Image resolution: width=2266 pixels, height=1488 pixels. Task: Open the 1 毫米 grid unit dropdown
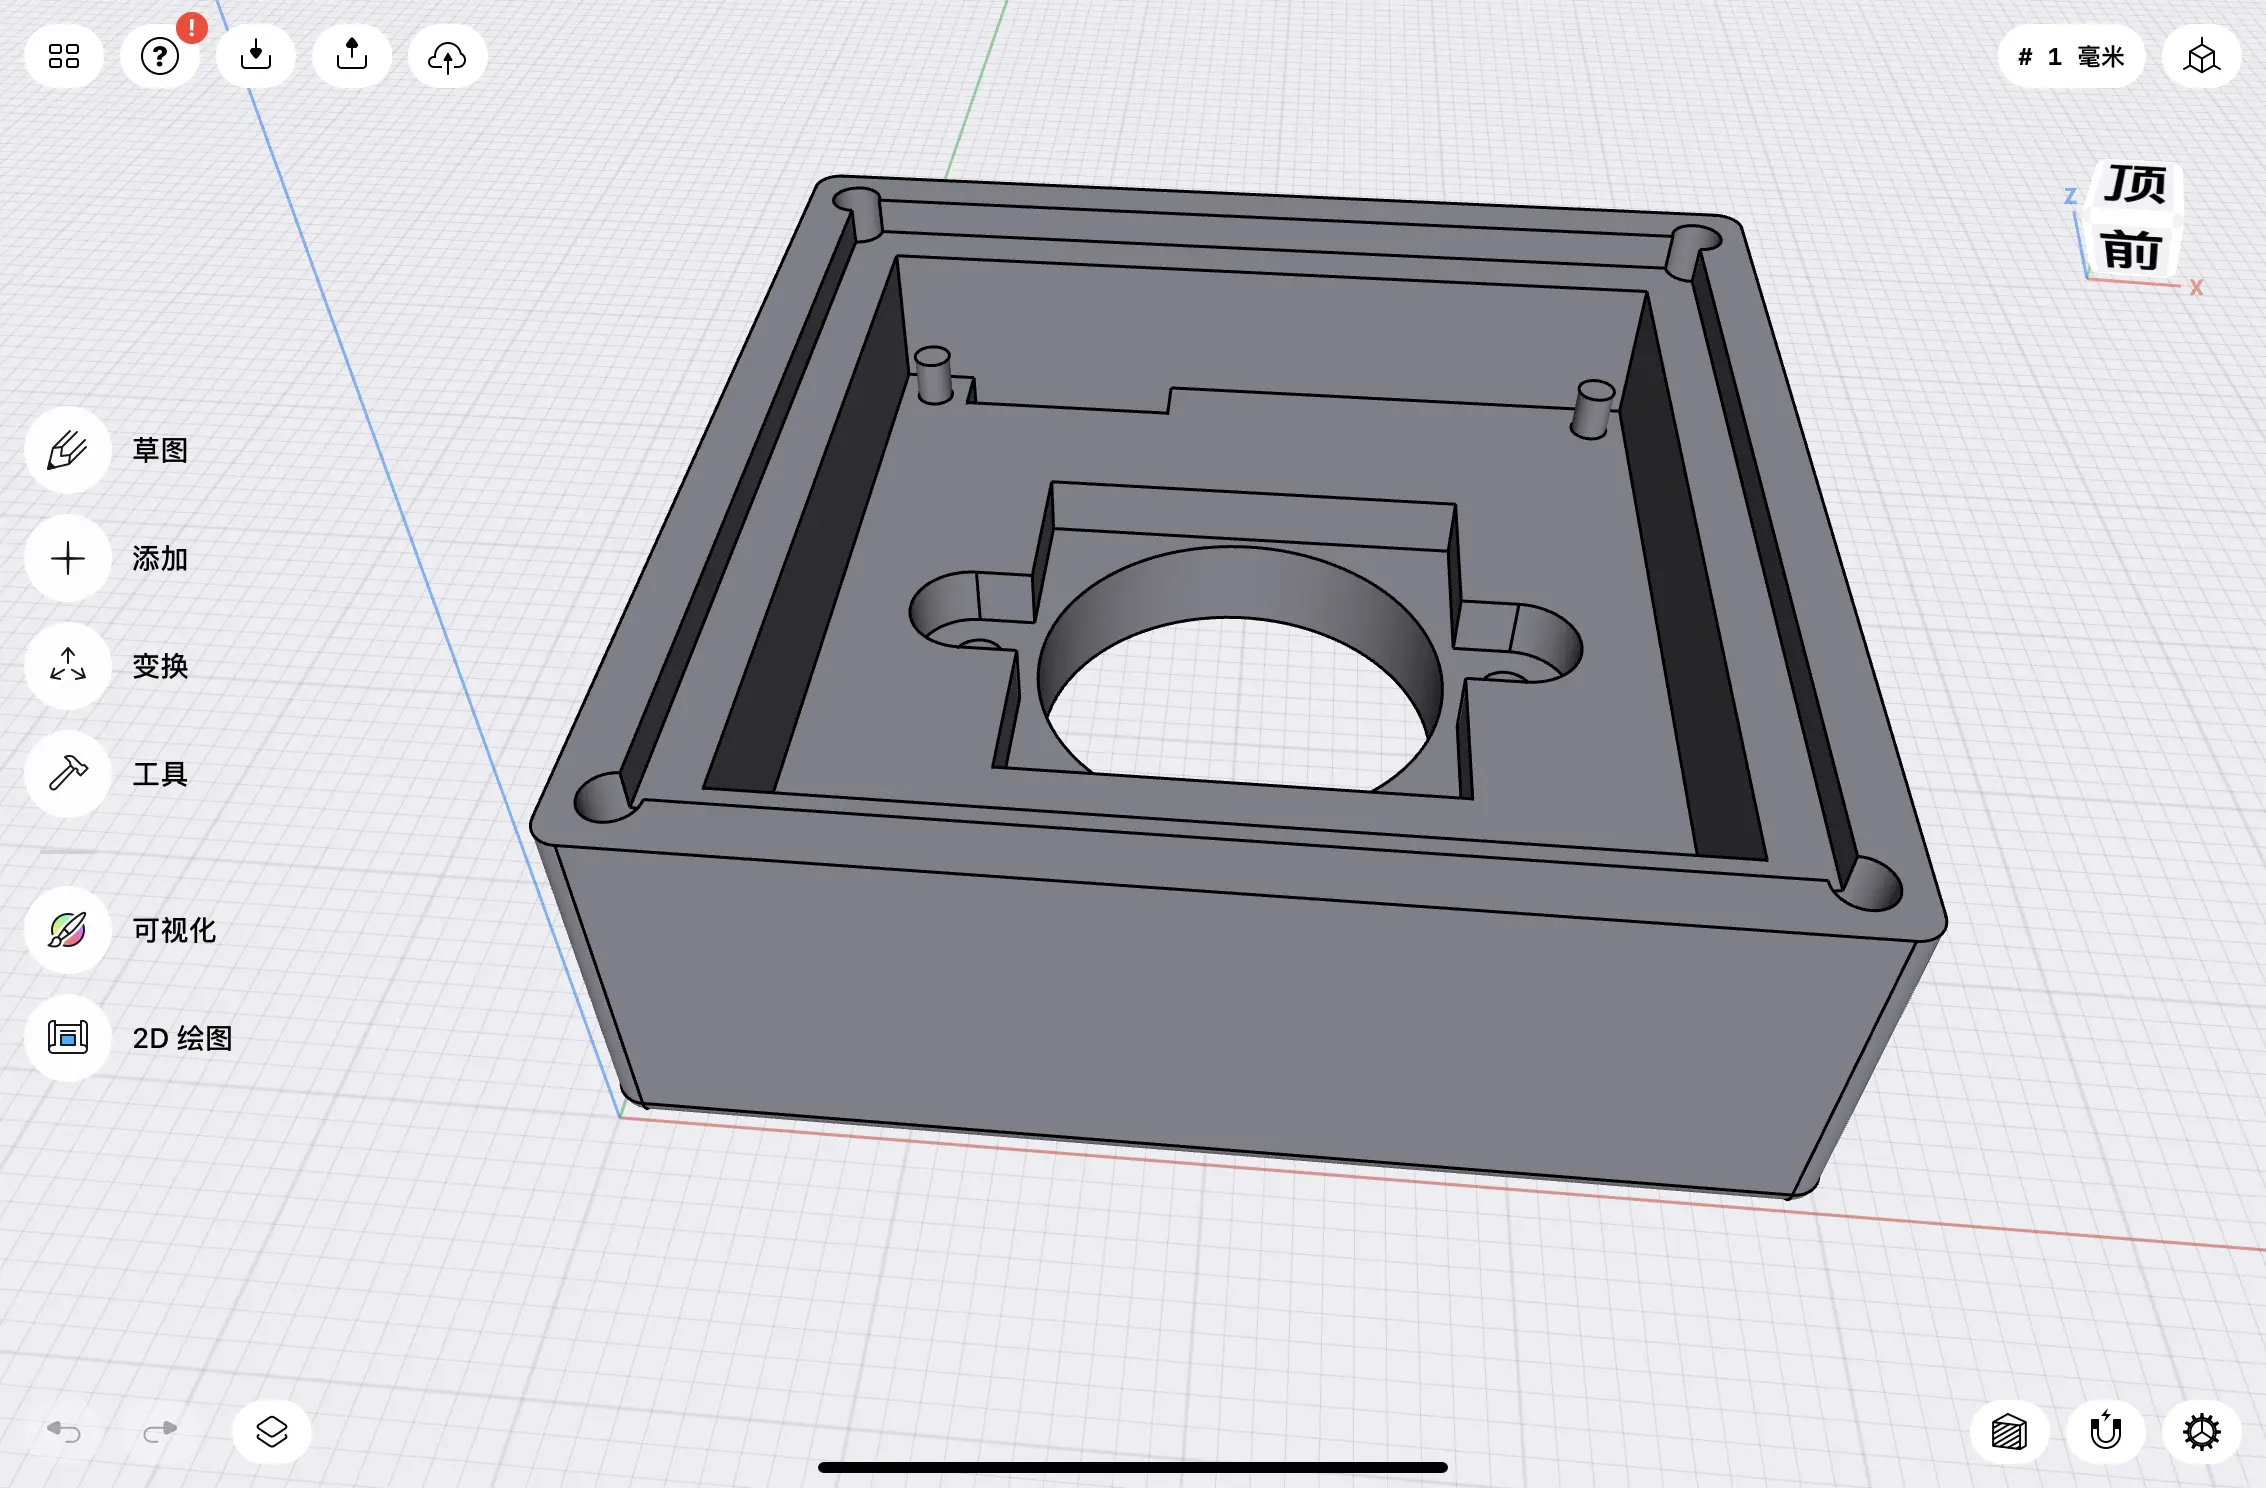(2071, 57)
